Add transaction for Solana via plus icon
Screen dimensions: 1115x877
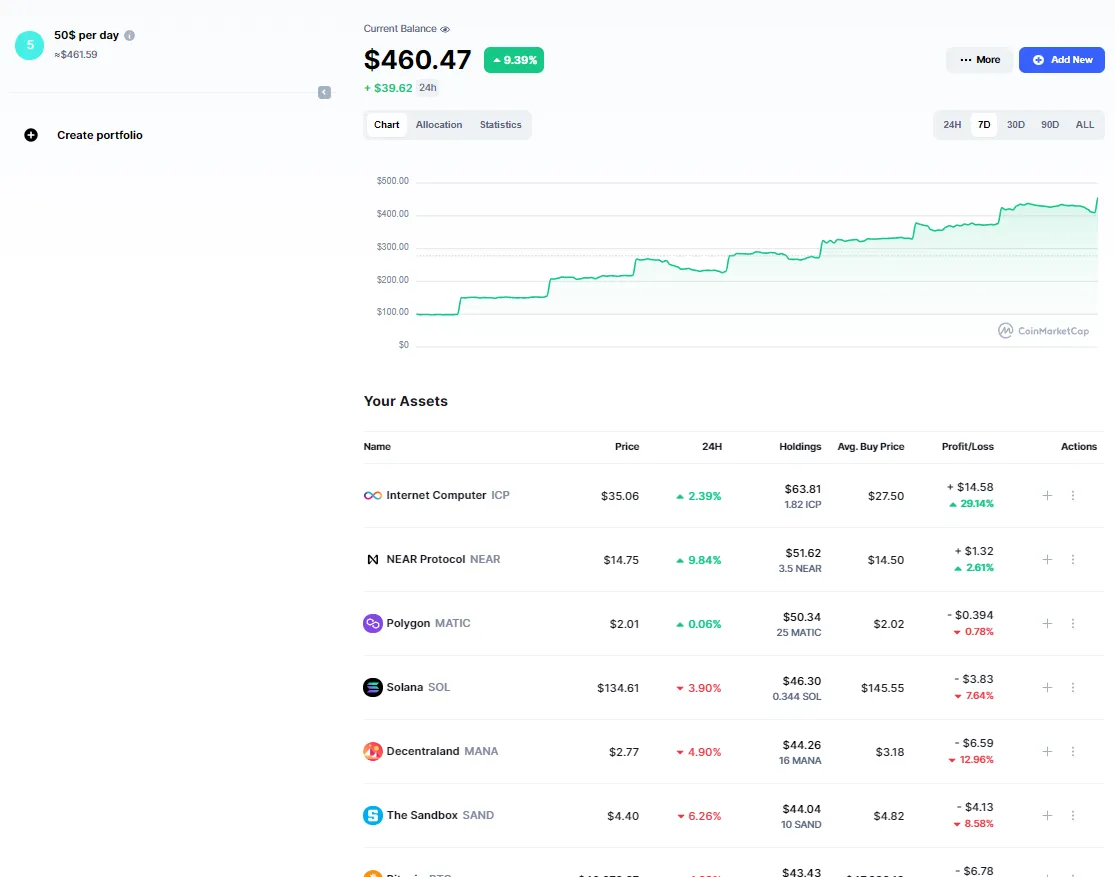pyautogui.click(x=1047, y=688)
